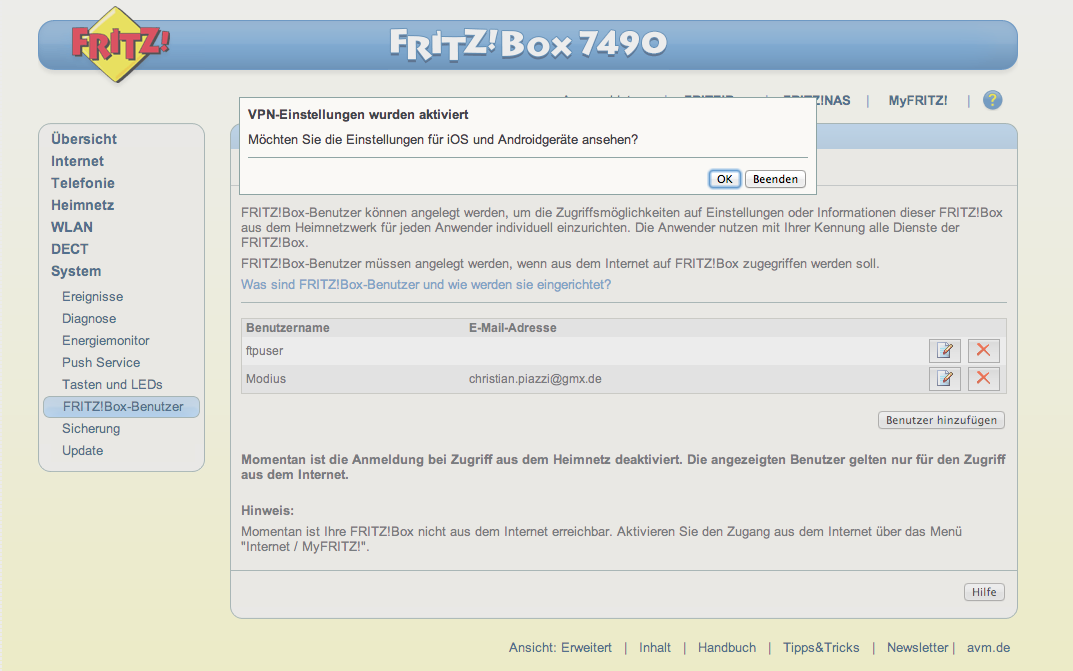Collapse the System menu section
The image size is (1073, 671).
click(x=76, y=272)
